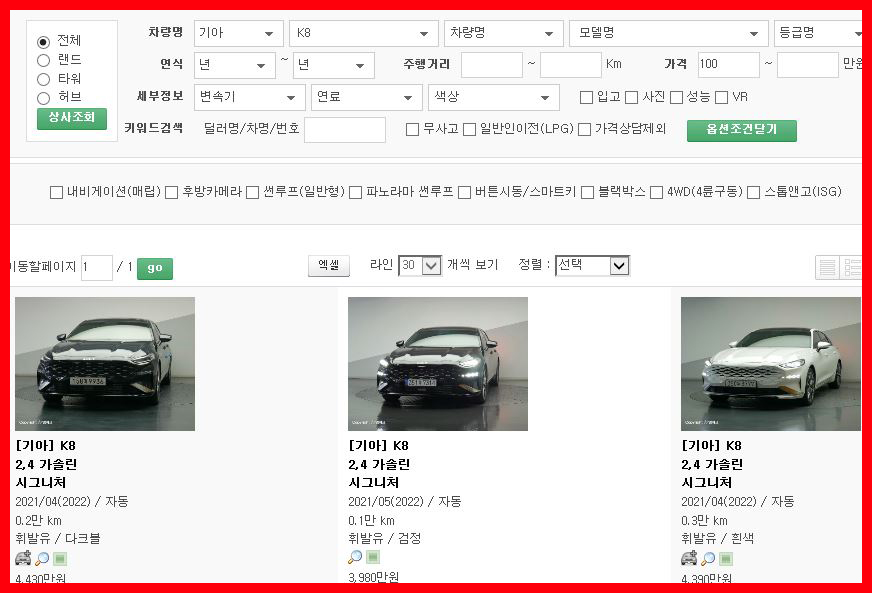872x593 pixels.
Task: Enable the 무사고 filter checkbox
Action: pyautogui.click(x=412, y=130)
